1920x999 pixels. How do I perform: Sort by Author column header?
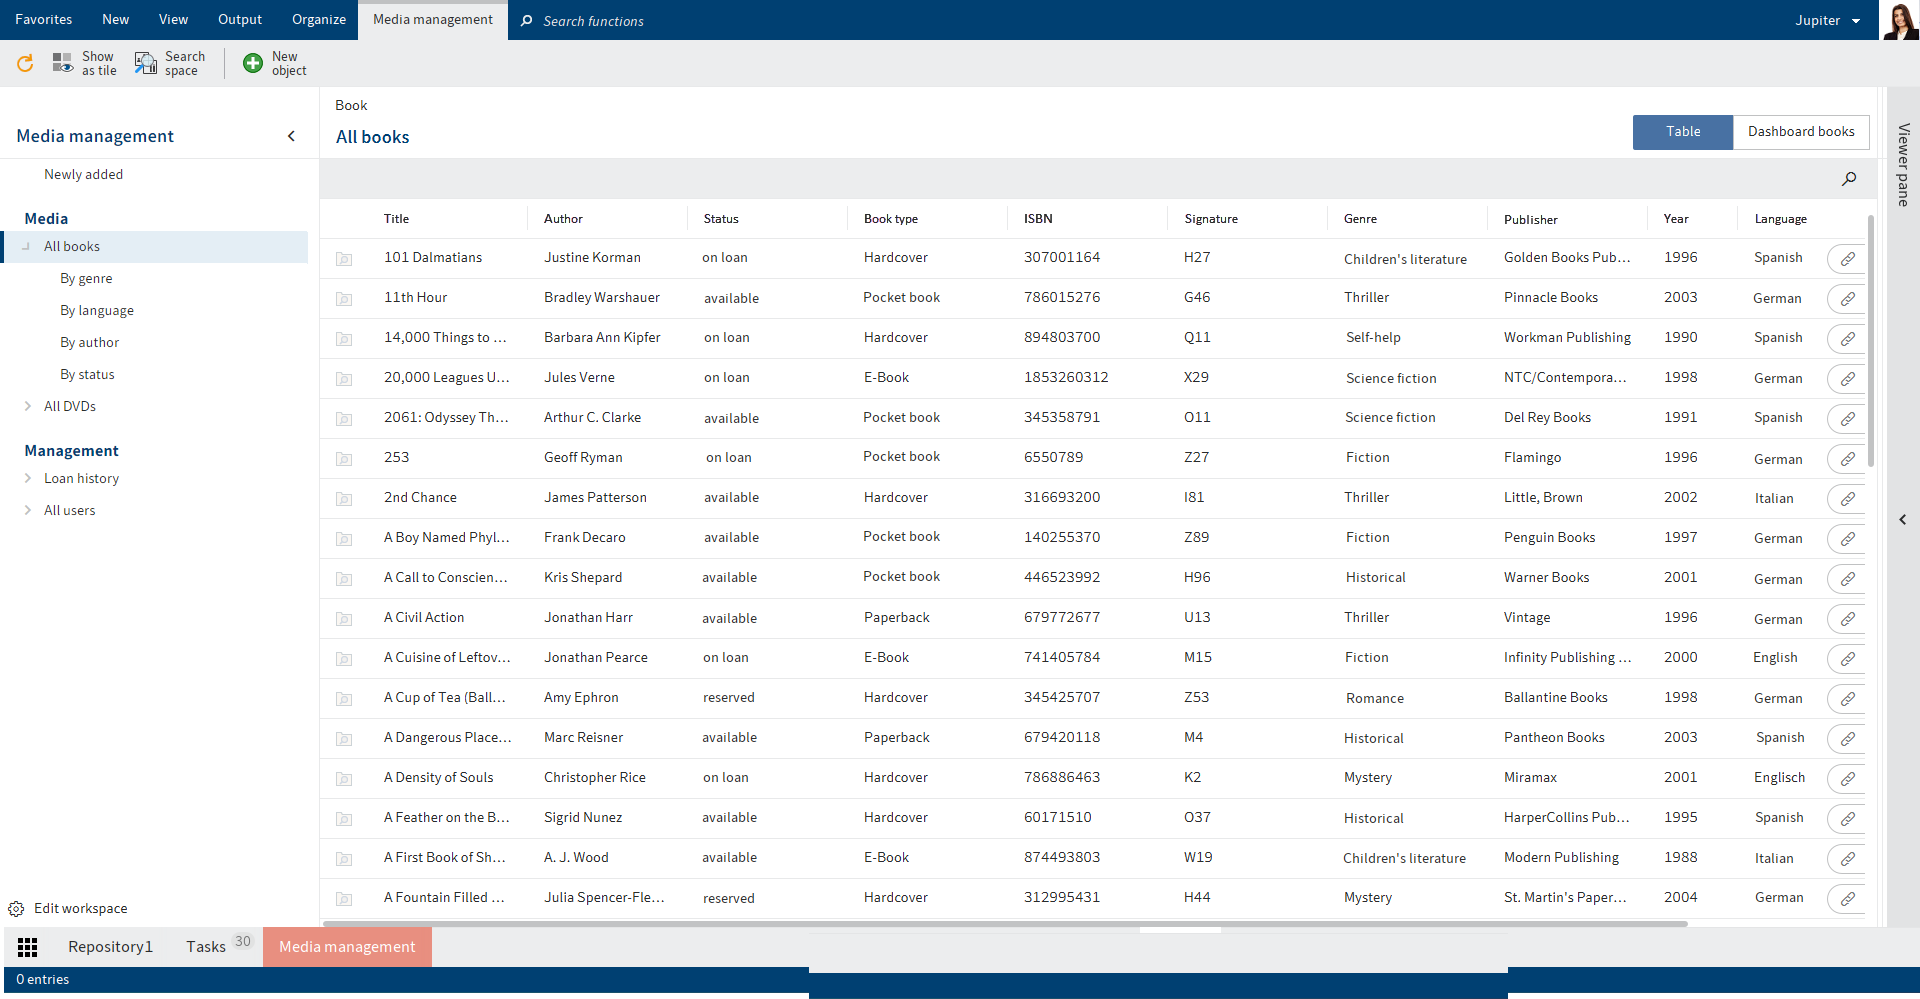click(563, 219)
